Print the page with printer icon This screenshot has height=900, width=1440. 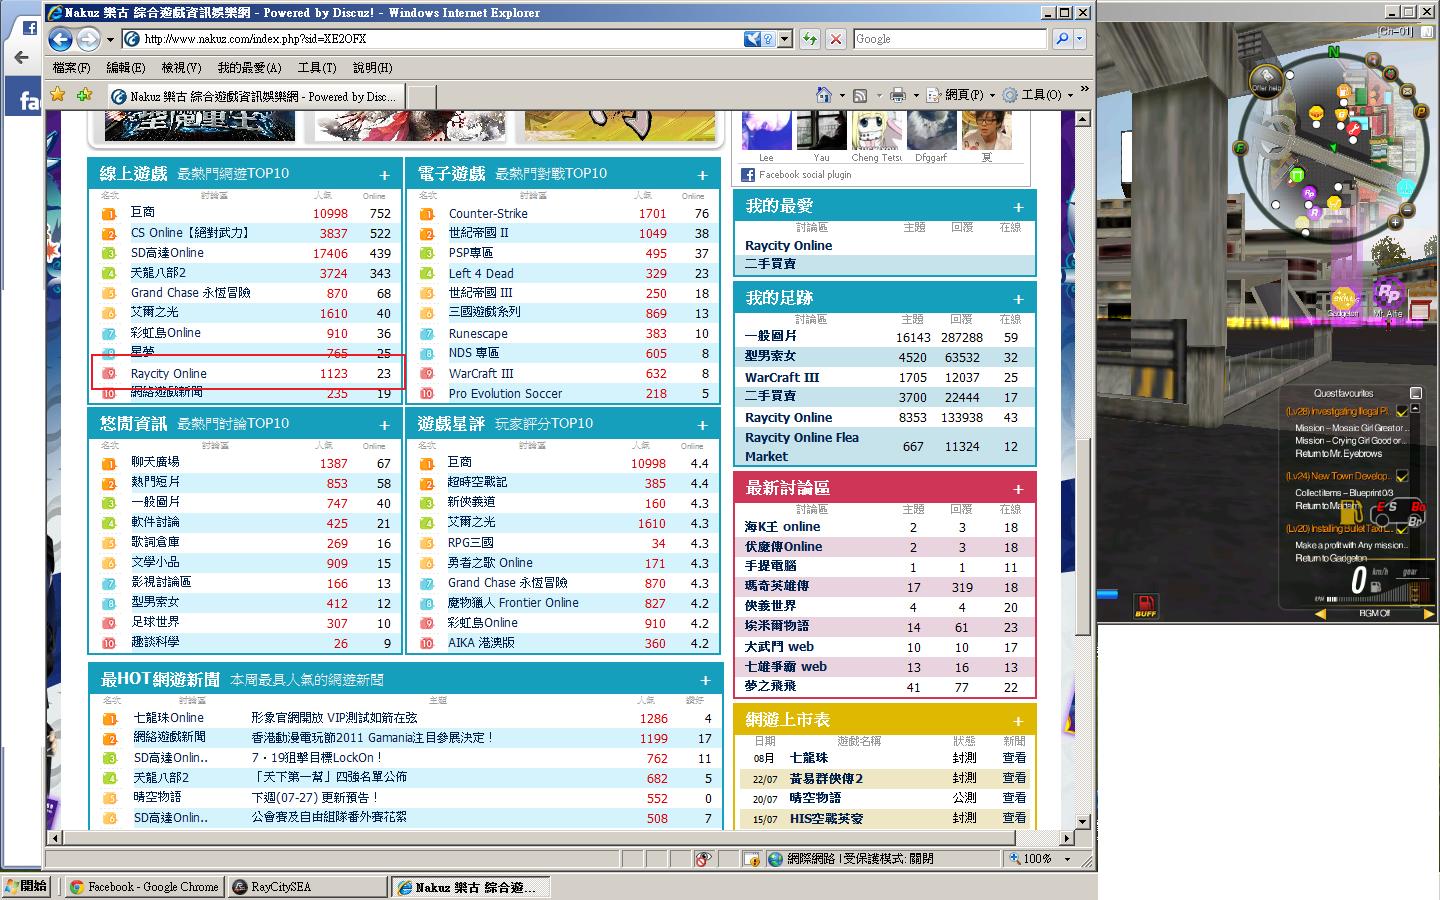tap(897, 95)
